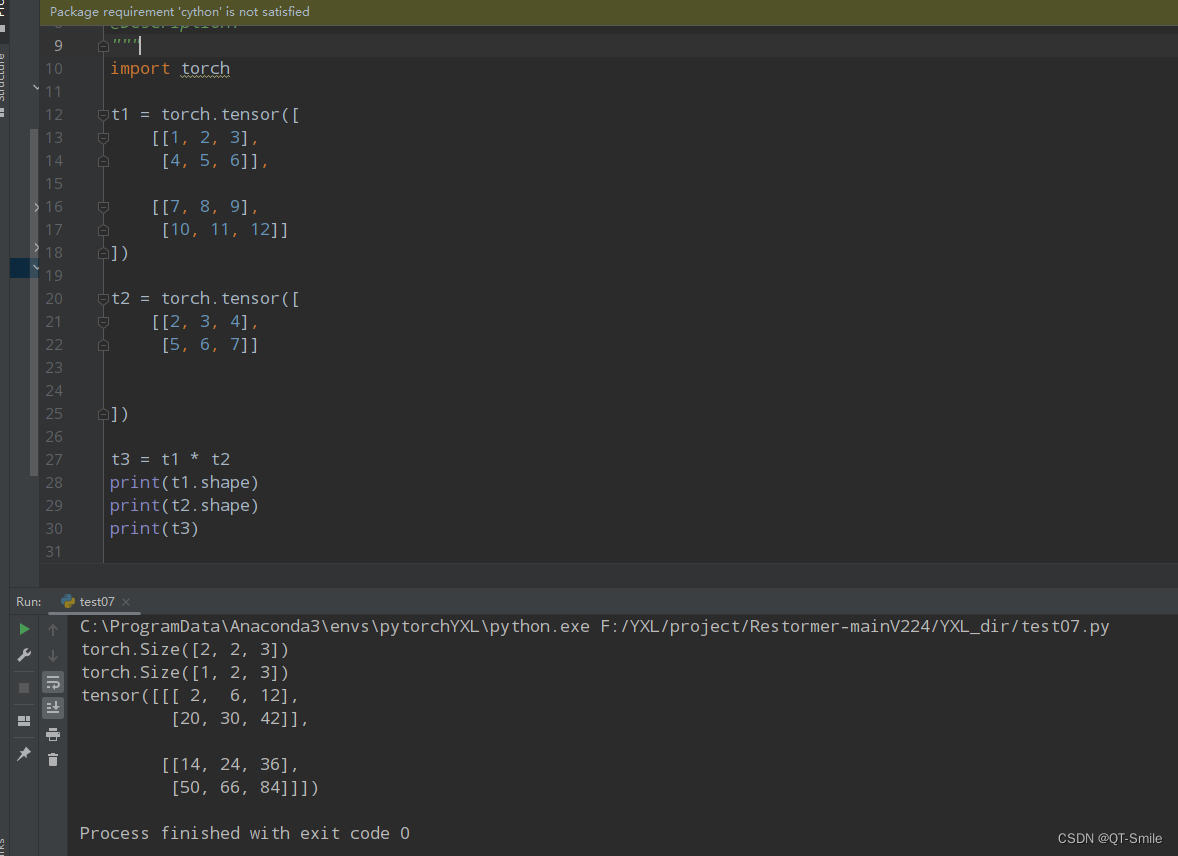
Task: Print the console output
Action: pyautogui.click(x=52, y=733)
